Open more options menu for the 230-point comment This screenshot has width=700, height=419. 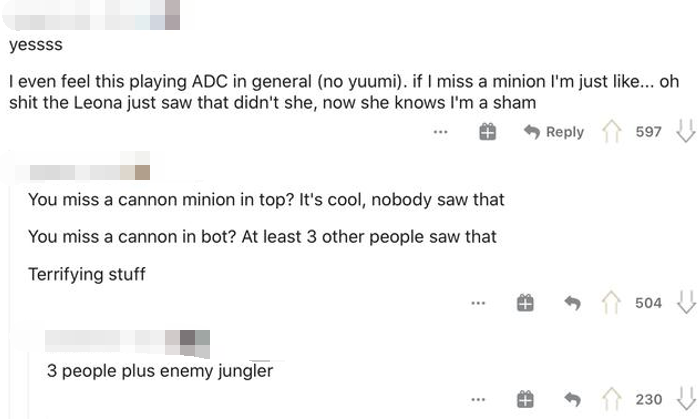coord(479,399)
